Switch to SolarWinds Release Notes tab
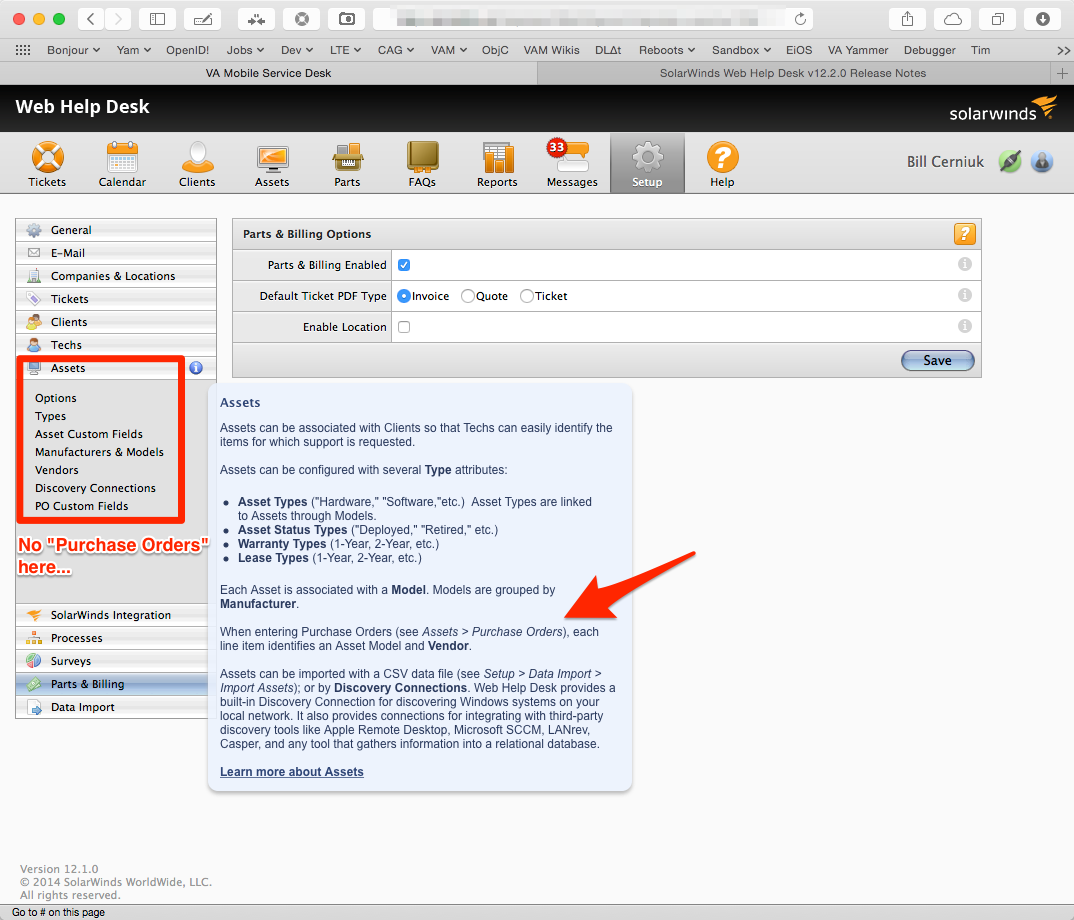The width and height of the screenshot is (1074, 920). 793,73
